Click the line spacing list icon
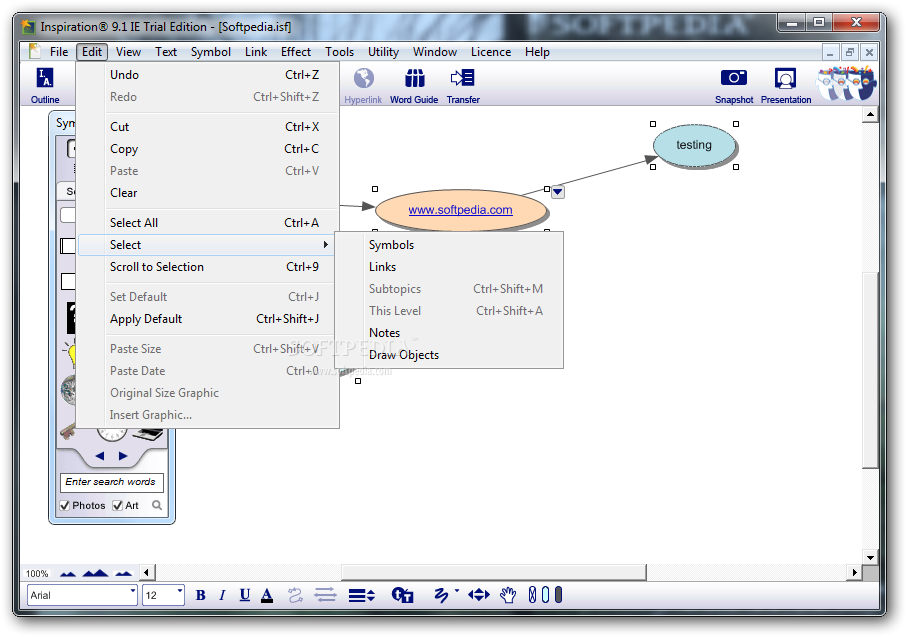This screenshot has width=907, height=637. click(362, 595)
